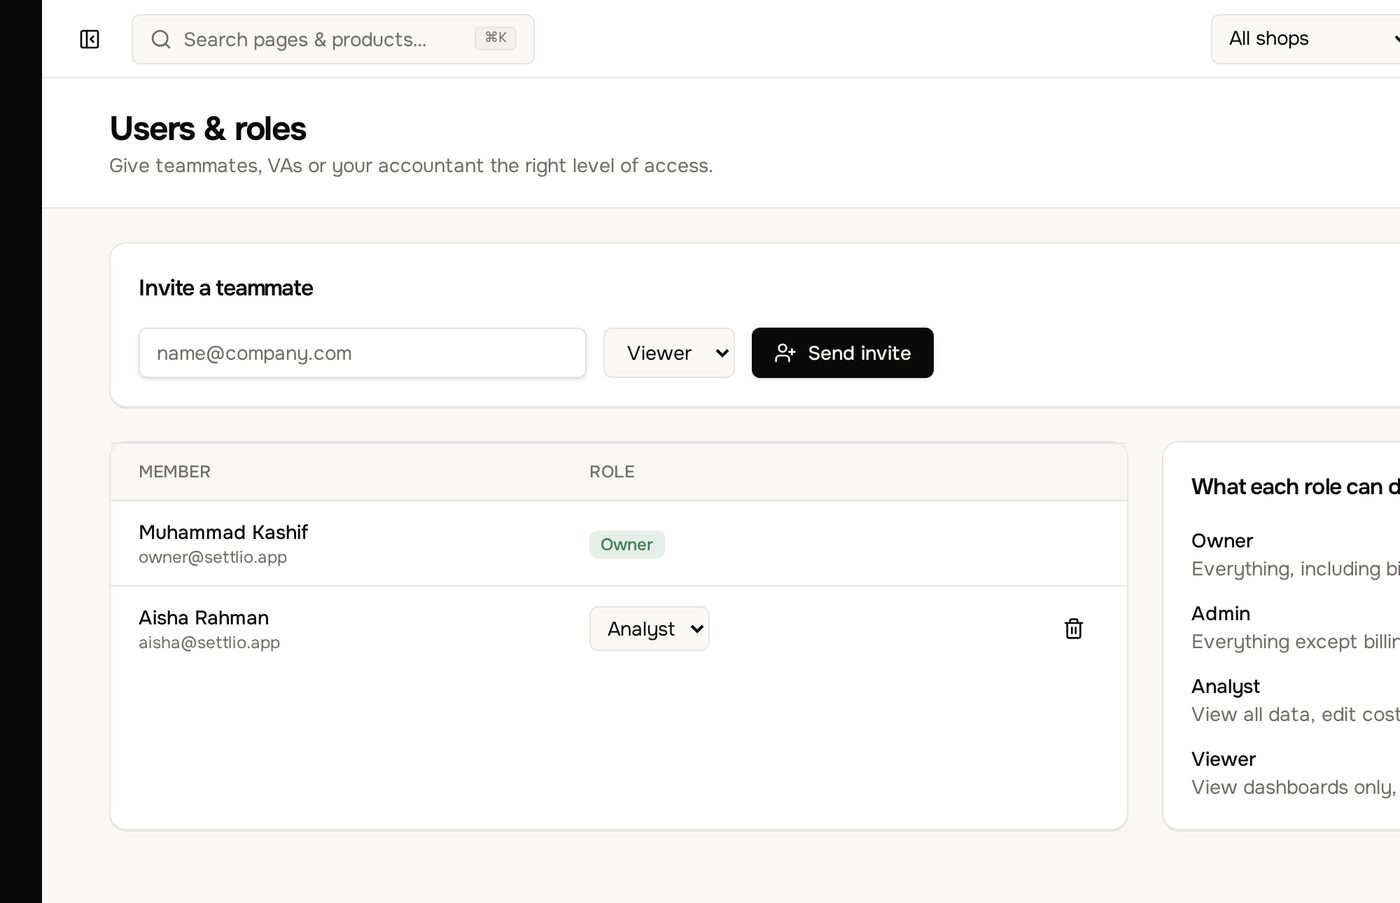Click the Viewer role description title
The width and height of the screenshot is (1400, 903).
pyautogui.click(x=1224, y=759)
